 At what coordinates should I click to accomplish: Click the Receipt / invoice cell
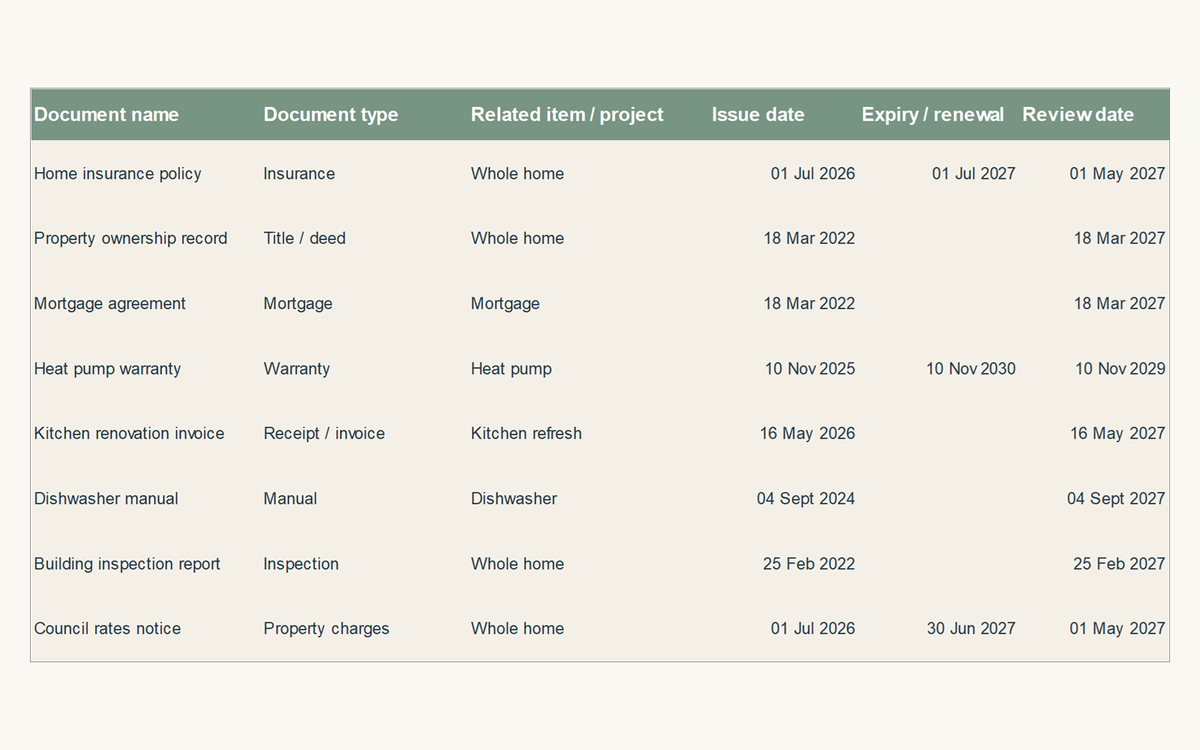(324, 433)
